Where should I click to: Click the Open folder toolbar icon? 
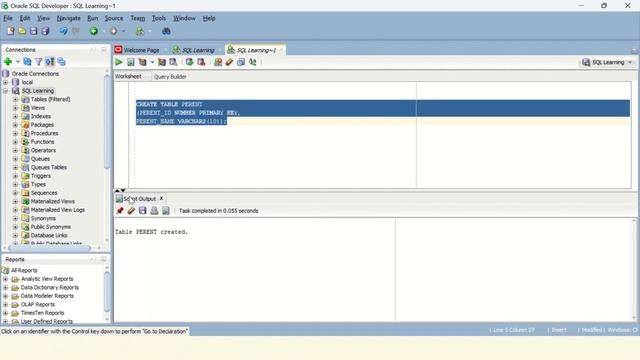pos(22,31)
